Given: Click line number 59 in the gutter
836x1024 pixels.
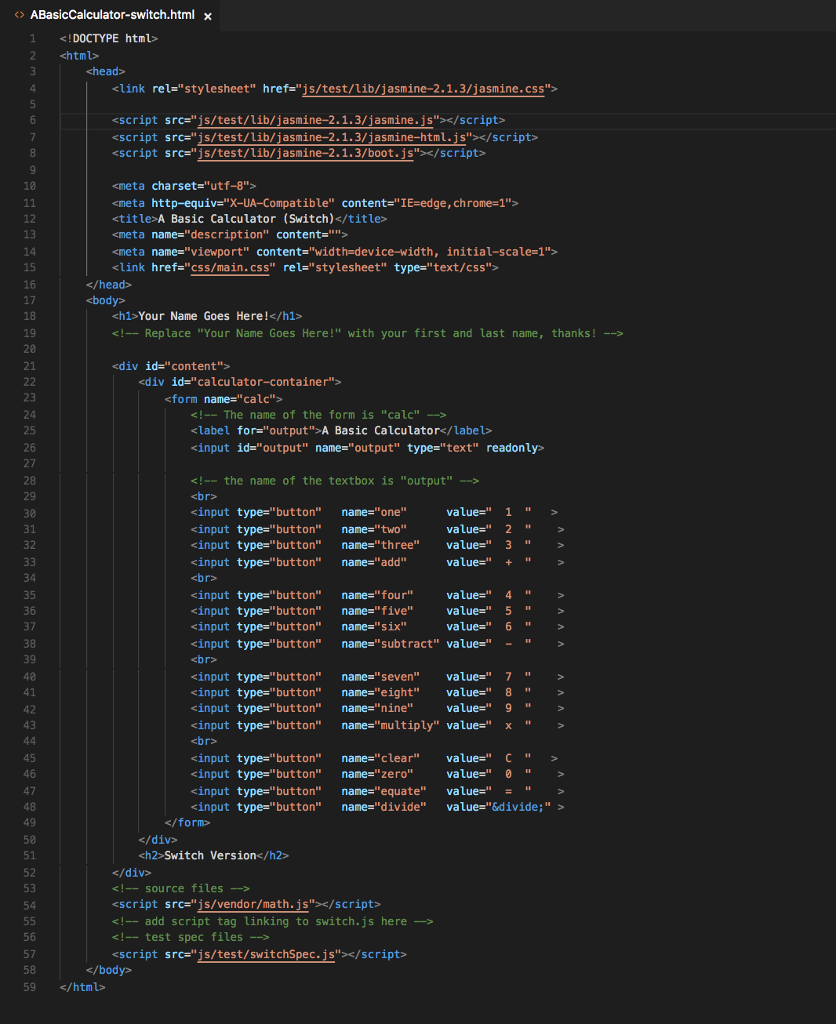Looking at the screenshot, I should [x=29, y=987].
